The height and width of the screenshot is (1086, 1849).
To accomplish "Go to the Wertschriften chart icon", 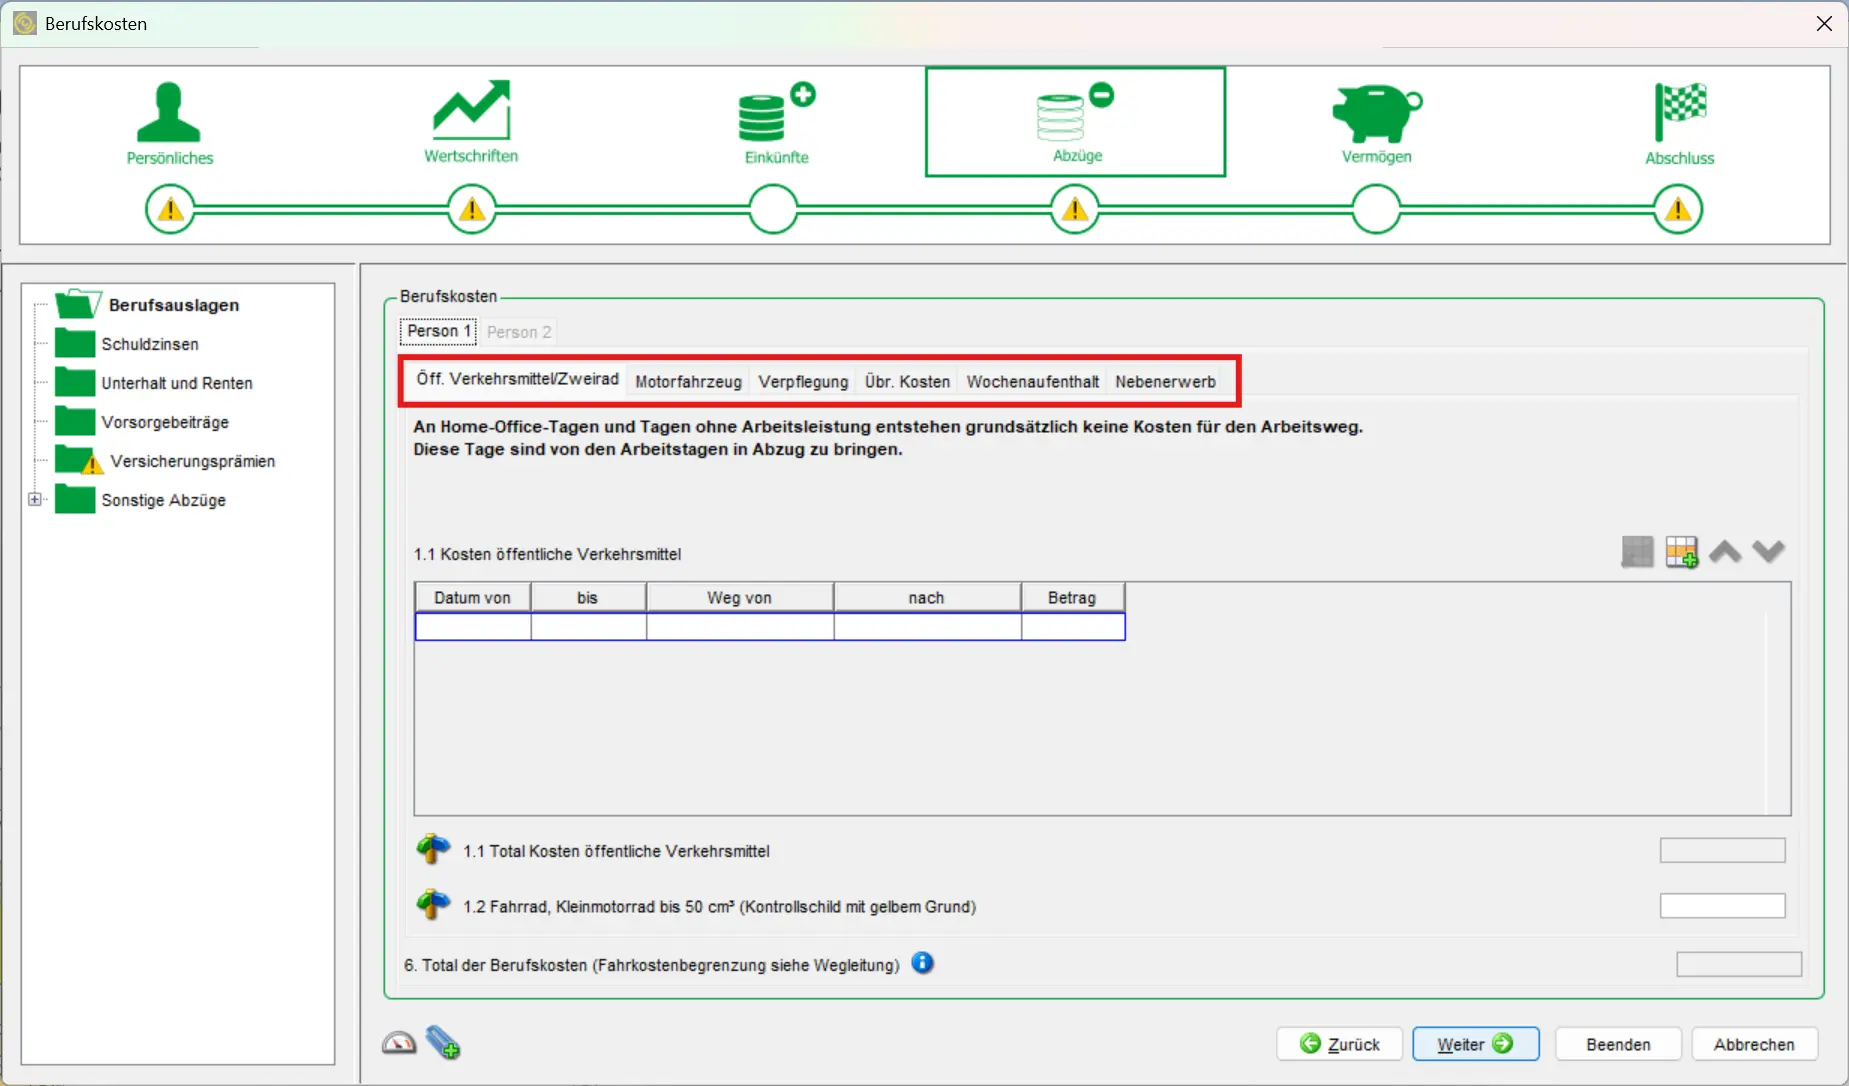I will point(471,111).
